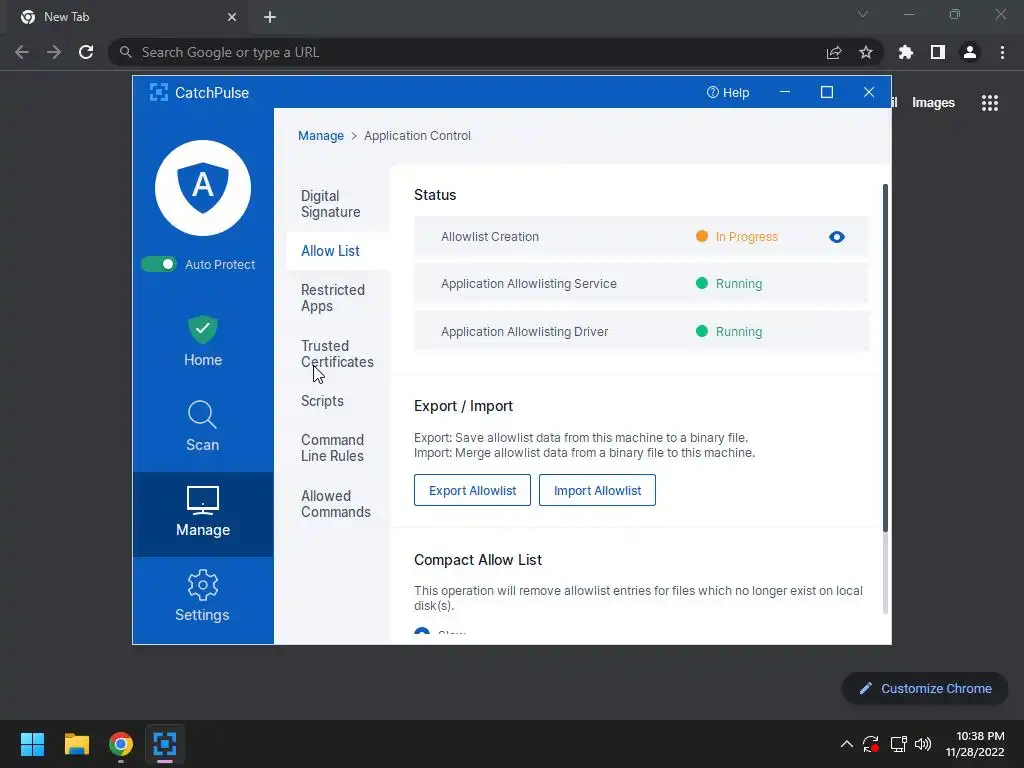Viewport: 1024px width, 768px height.
Task: Click the Customize Chrome button
Action: pos(925,688)
